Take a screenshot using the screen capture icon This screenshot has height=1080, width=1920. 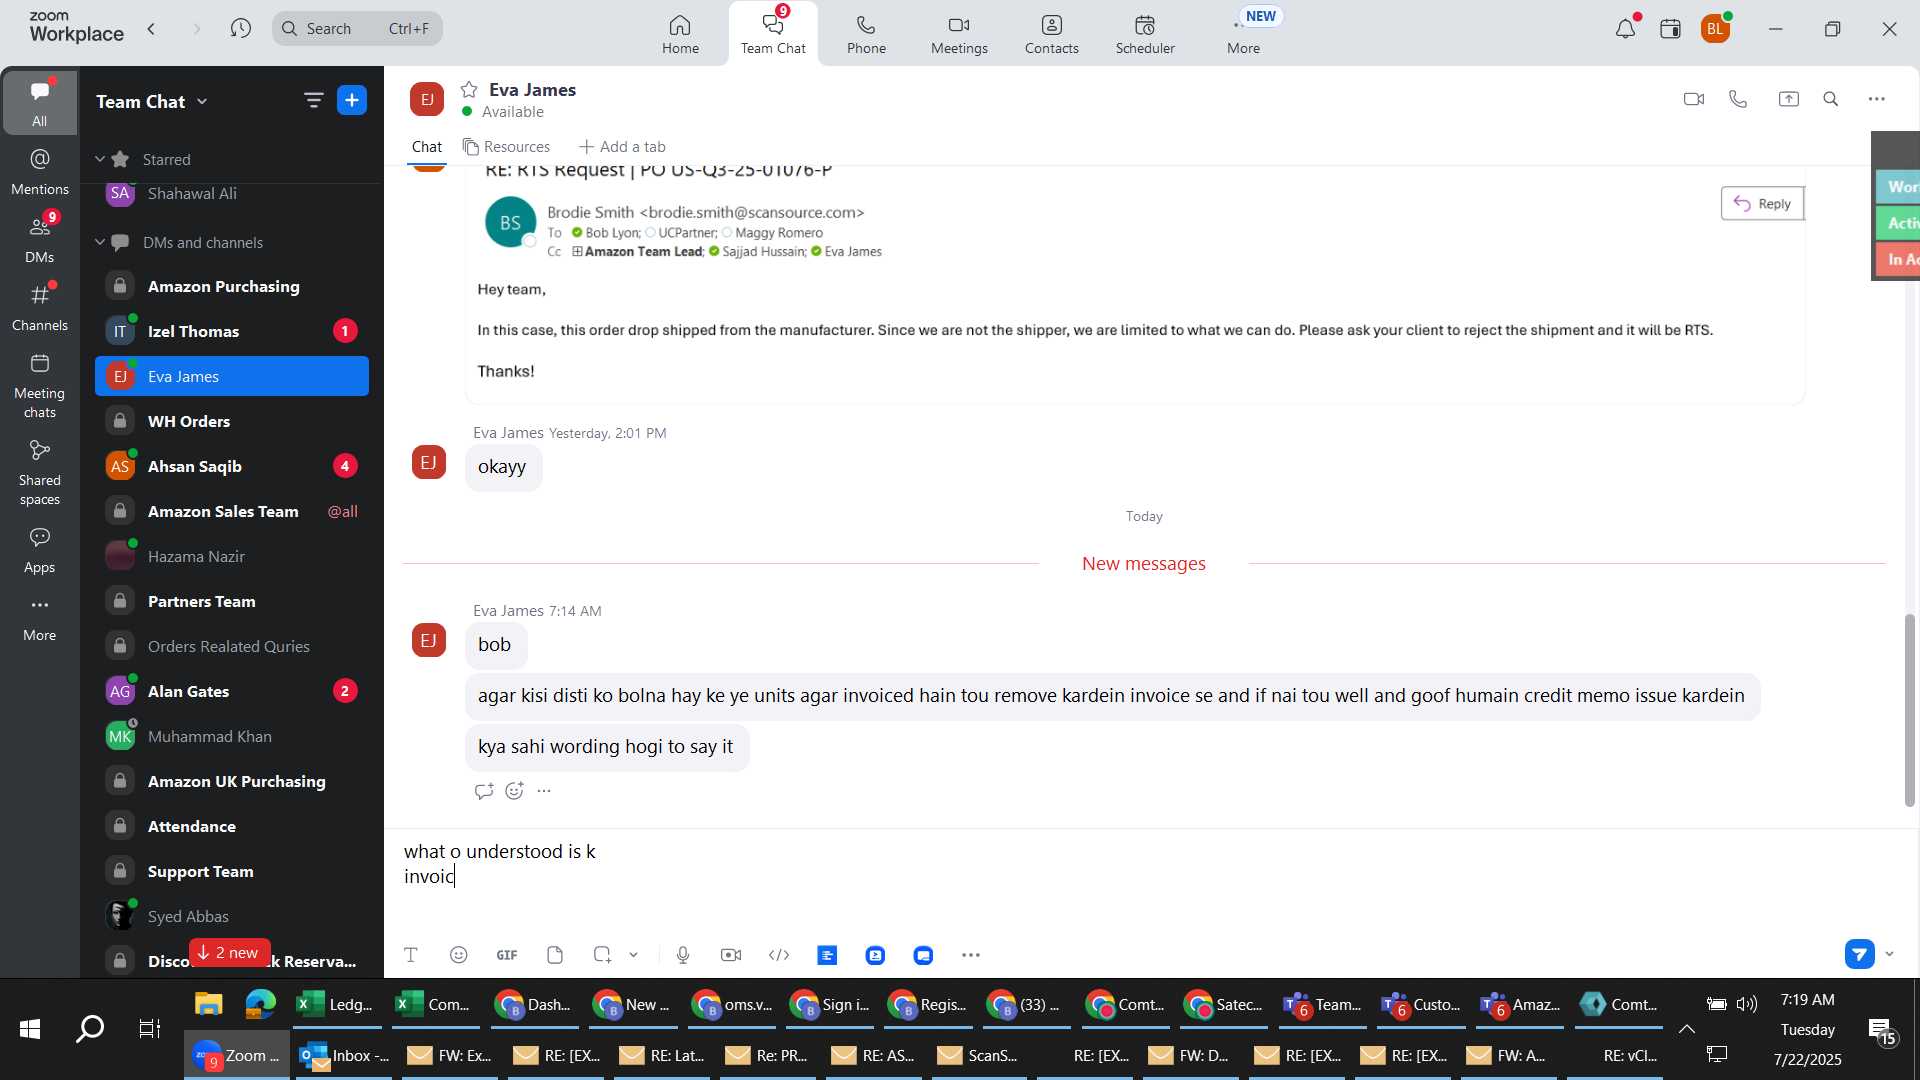click(x=602, y=955)
